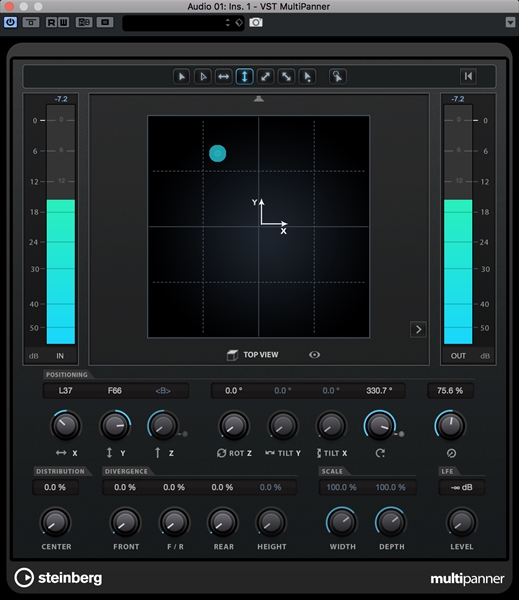Adjust the Z position knob
The height and width of the screenshot is (600, 519).
pyautogui.click(x=163, y=426)
